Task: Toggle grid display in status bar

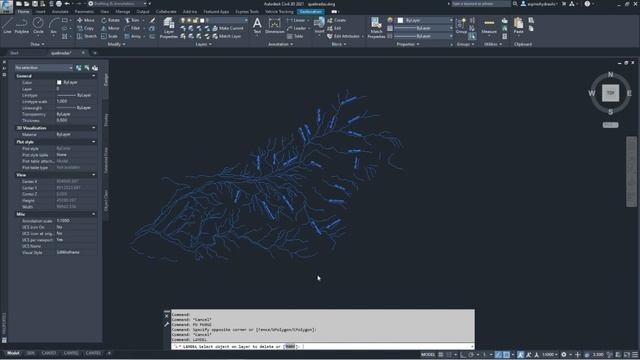Action: [x=441, y=355]
